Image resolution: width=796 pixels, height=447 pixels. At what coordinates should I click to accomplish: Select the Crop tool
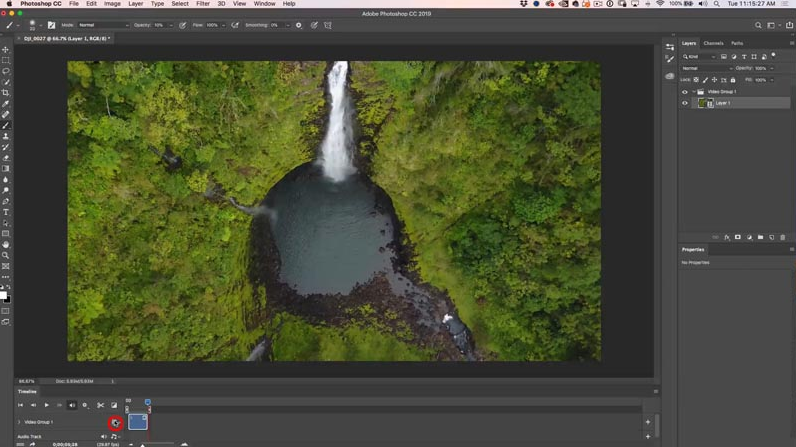[x=6, y=93]
